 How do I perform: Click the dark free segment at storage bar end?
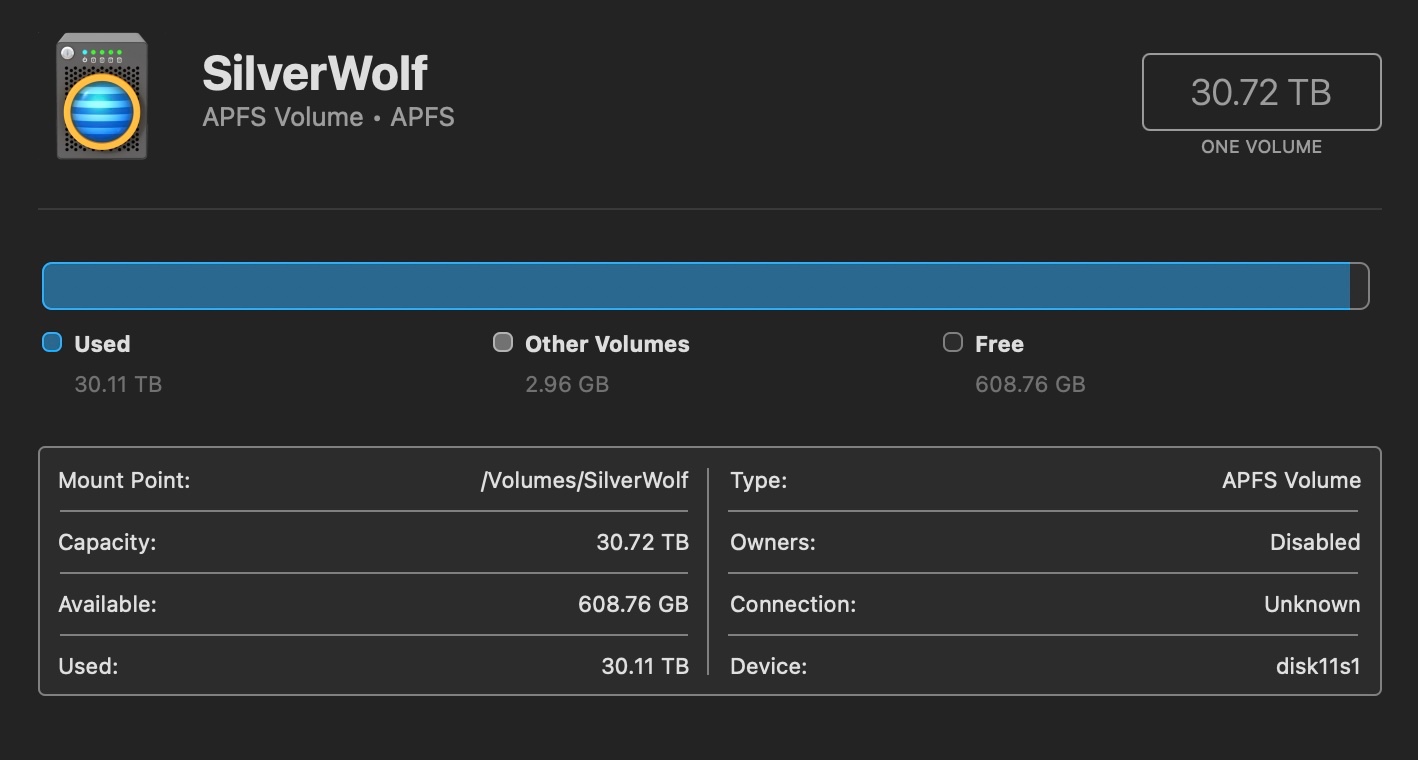click(1358, 286)
